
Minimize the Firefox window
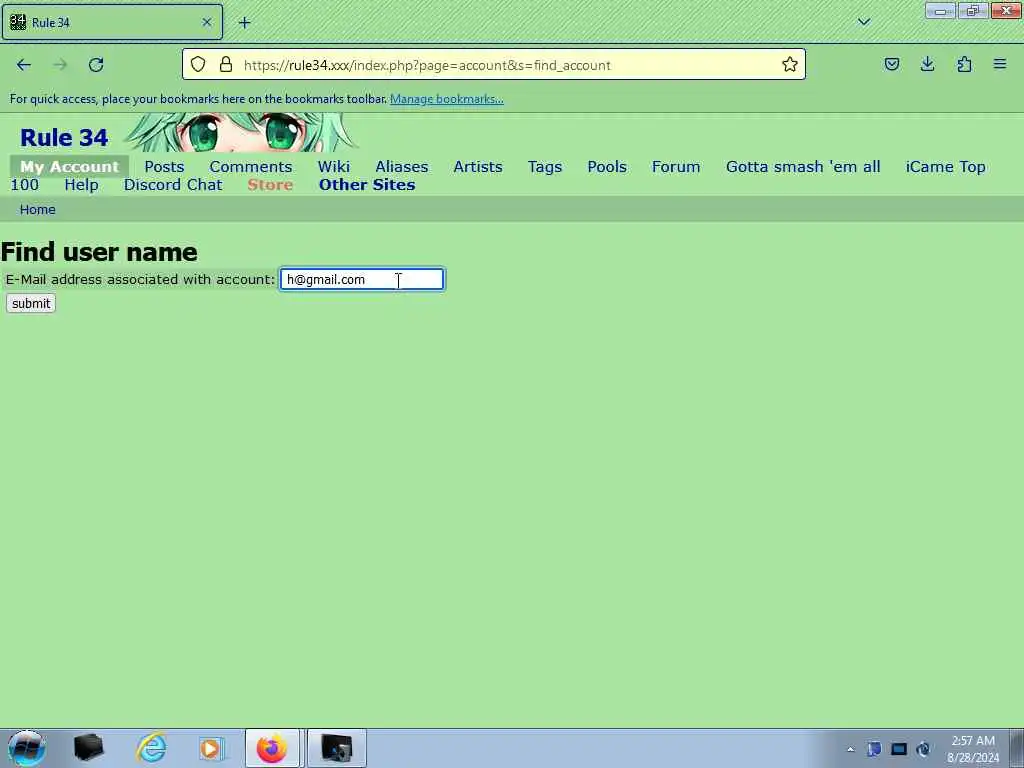pos(940,11)
